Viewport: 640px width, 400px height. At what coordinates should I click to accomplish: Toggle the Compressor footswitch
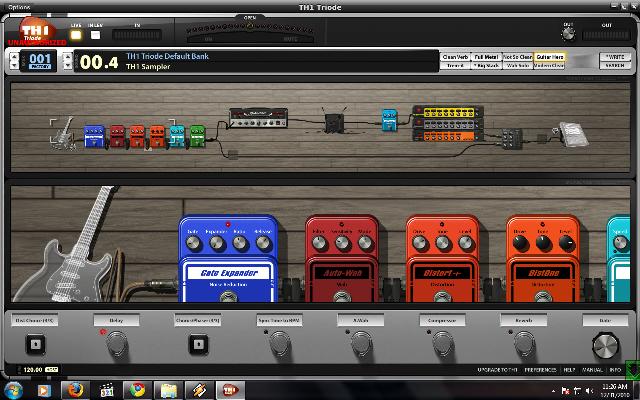click(443, 343)
